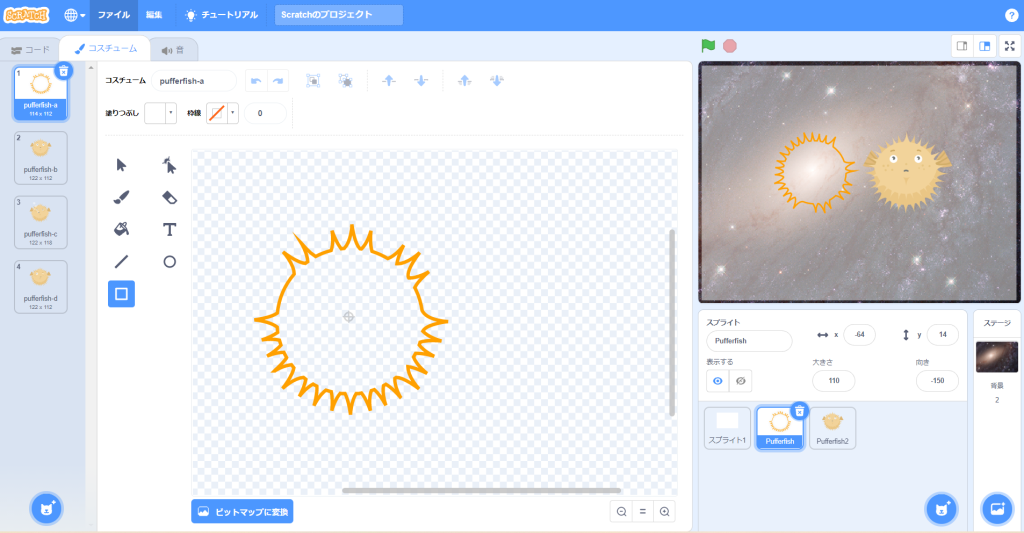Select the Circle tool

click(x=170, y=262)
